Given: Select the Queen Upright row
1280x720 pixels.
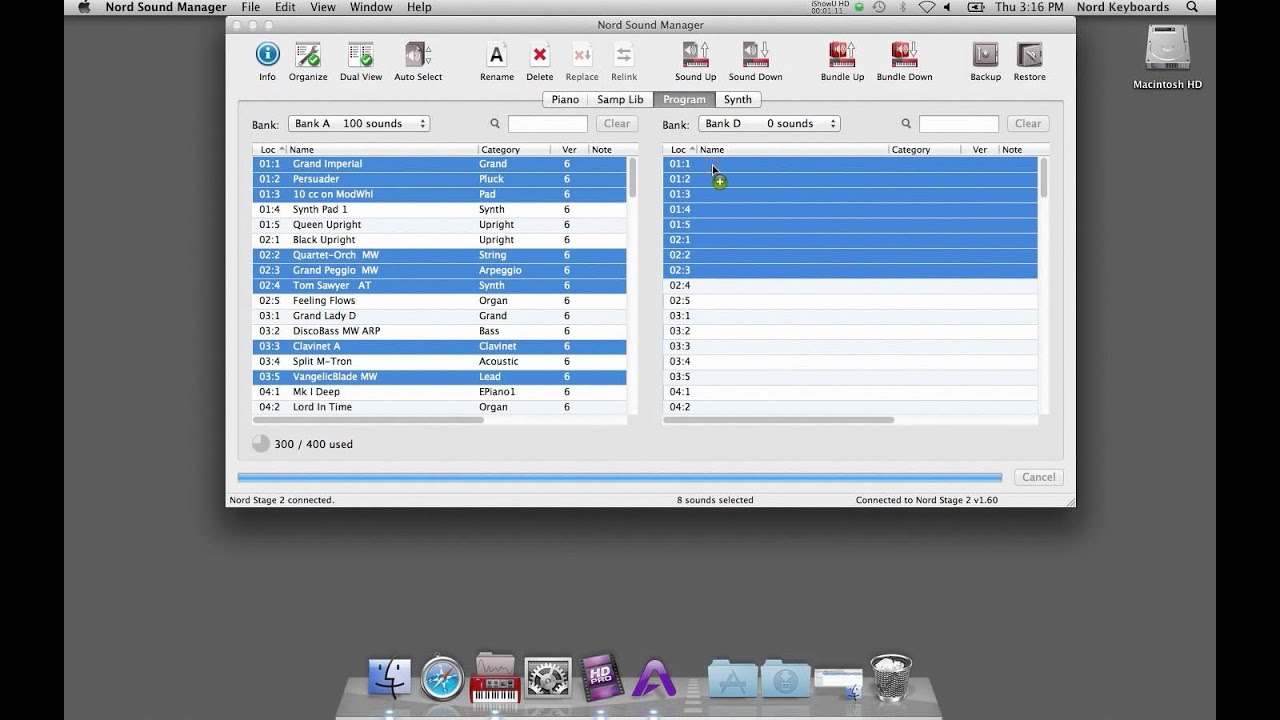Looking at the screenshot, I should point(439,225).
